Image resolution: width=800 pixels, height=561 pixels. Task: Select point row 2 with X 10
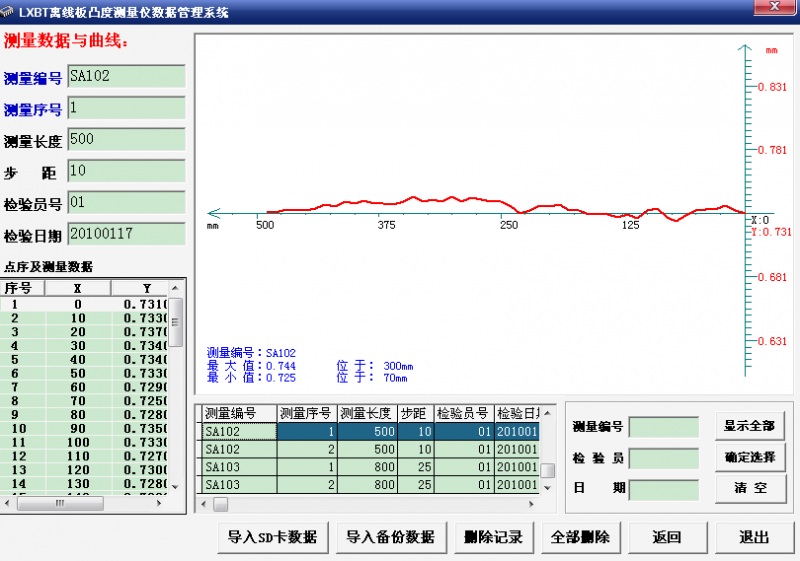click(x=84, y=318)
